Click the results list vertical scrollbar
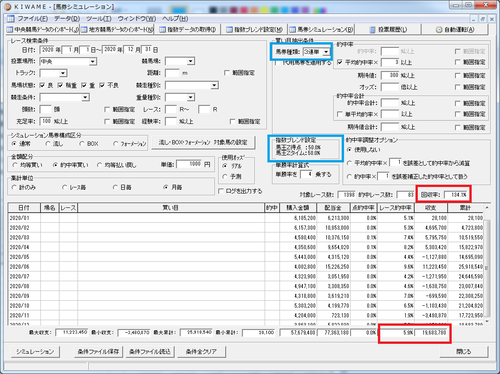 tap(487, 264)
